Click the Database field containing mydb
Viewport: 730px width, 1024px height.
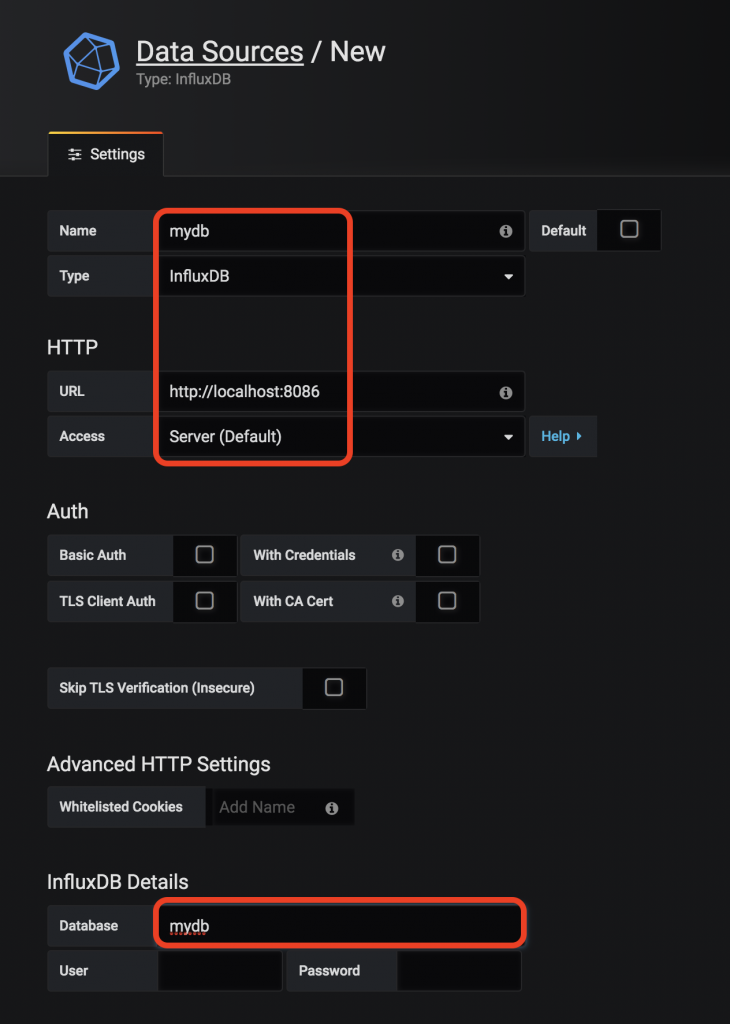pyautogui.click(x=340, y=925)
